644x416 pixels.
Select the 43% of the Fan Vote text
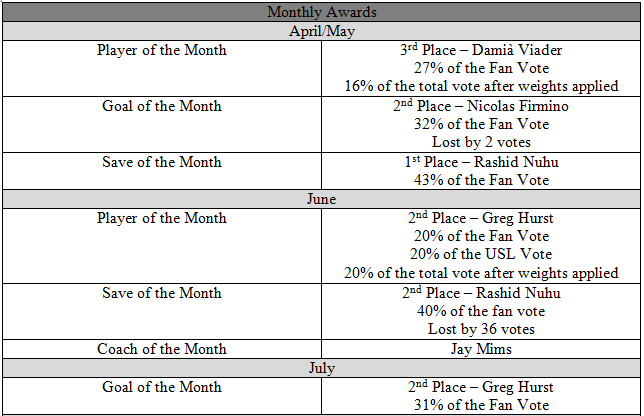481,180
